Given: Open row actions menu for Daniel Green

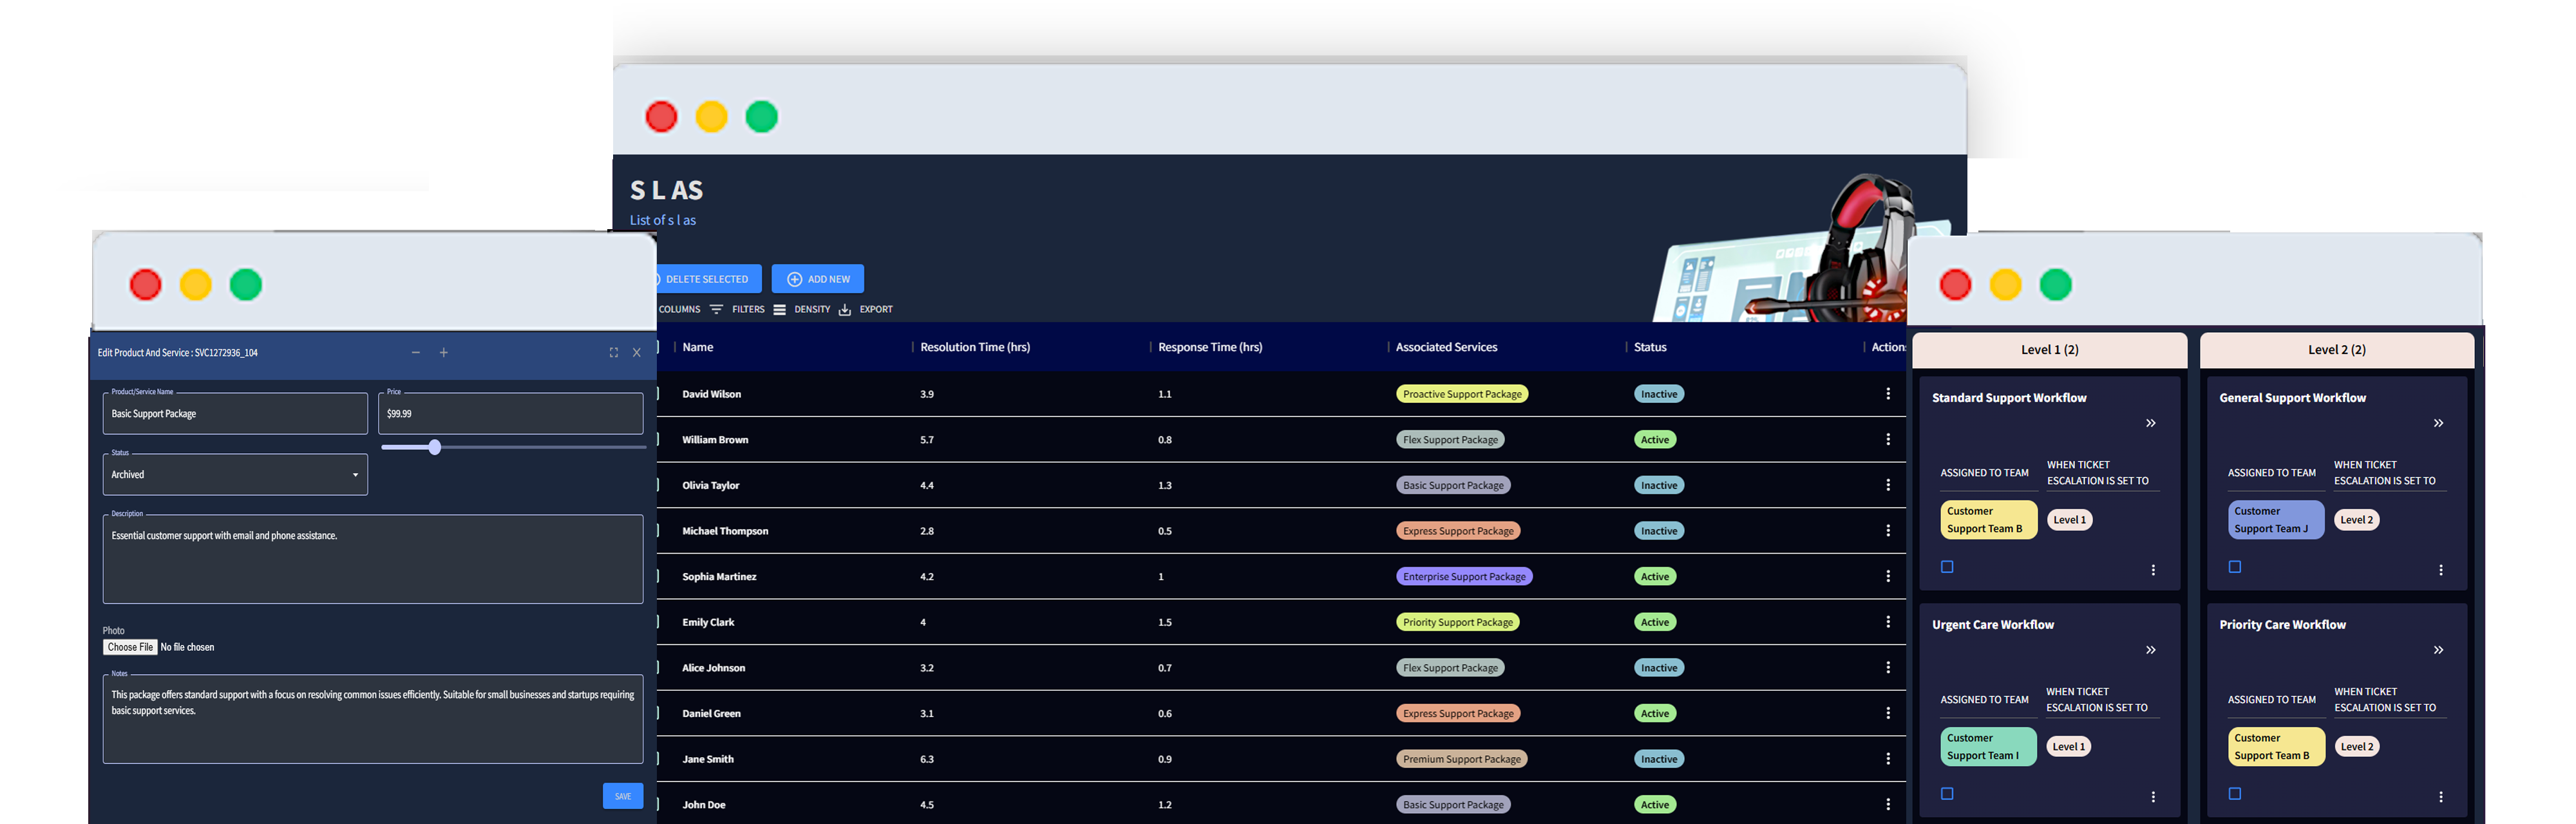Looking at the screenshot, I should coord(1887,714).
